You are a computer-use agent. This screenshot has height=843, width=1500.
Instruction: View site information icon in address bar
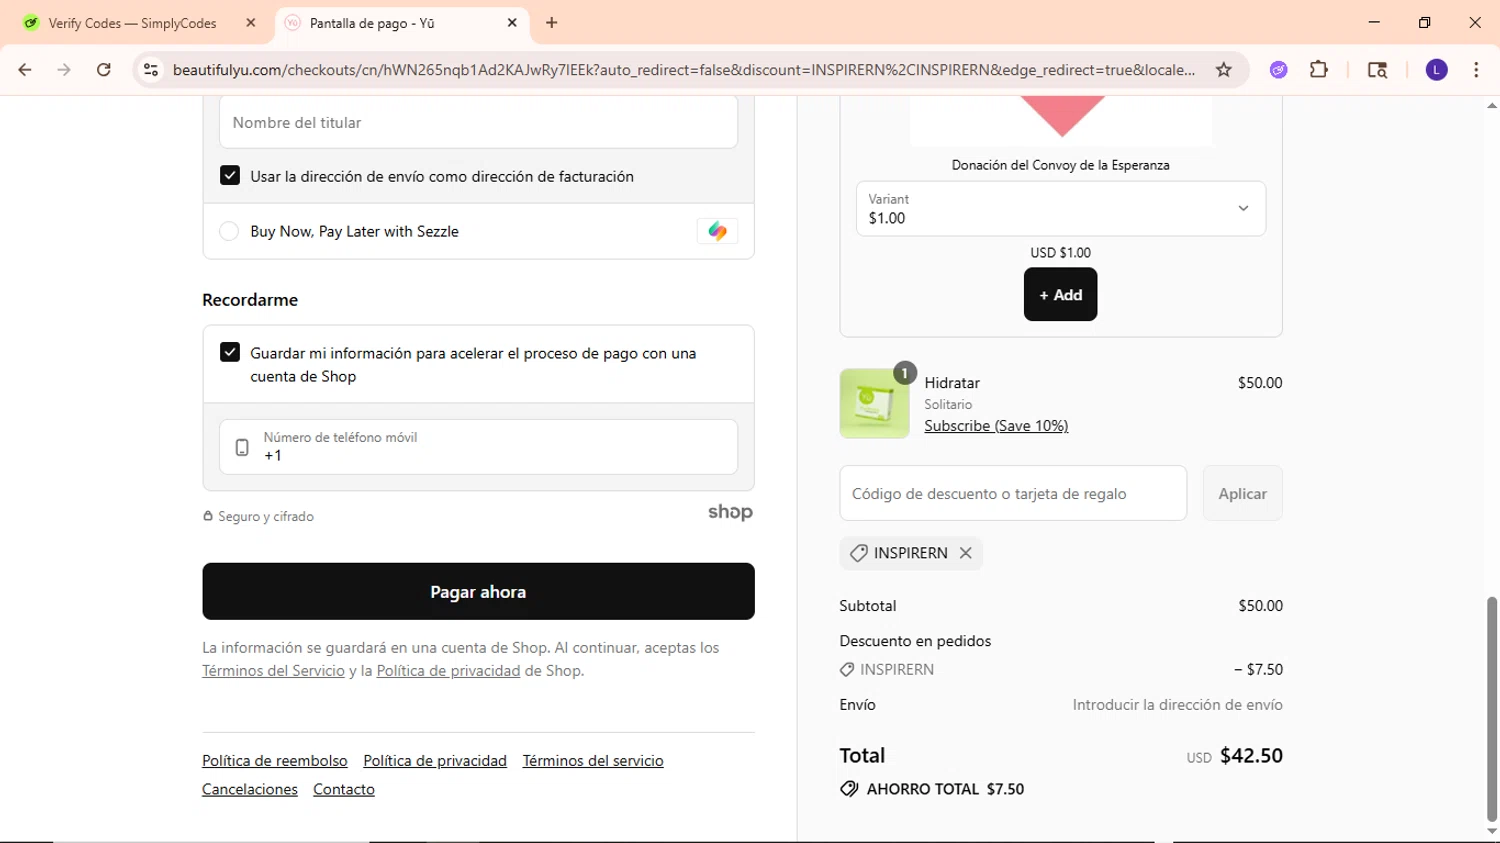click(151, 70)
